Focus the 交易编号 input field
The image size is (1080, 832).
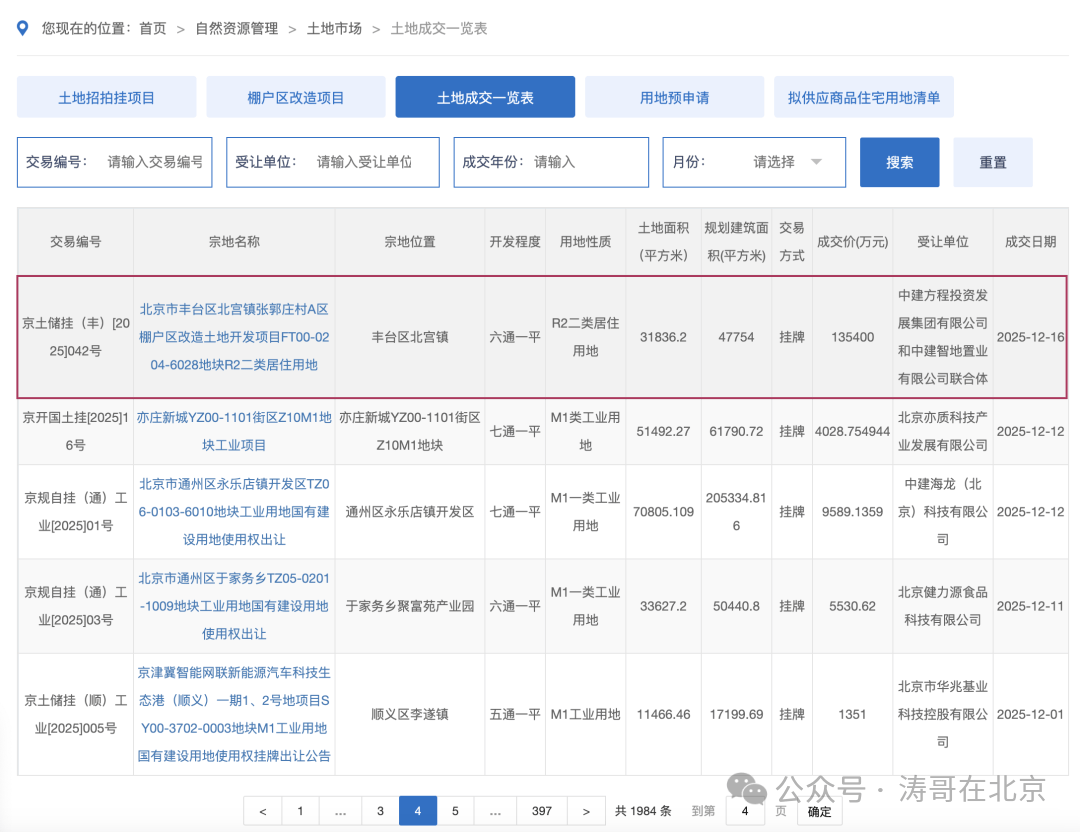[154, 162]
